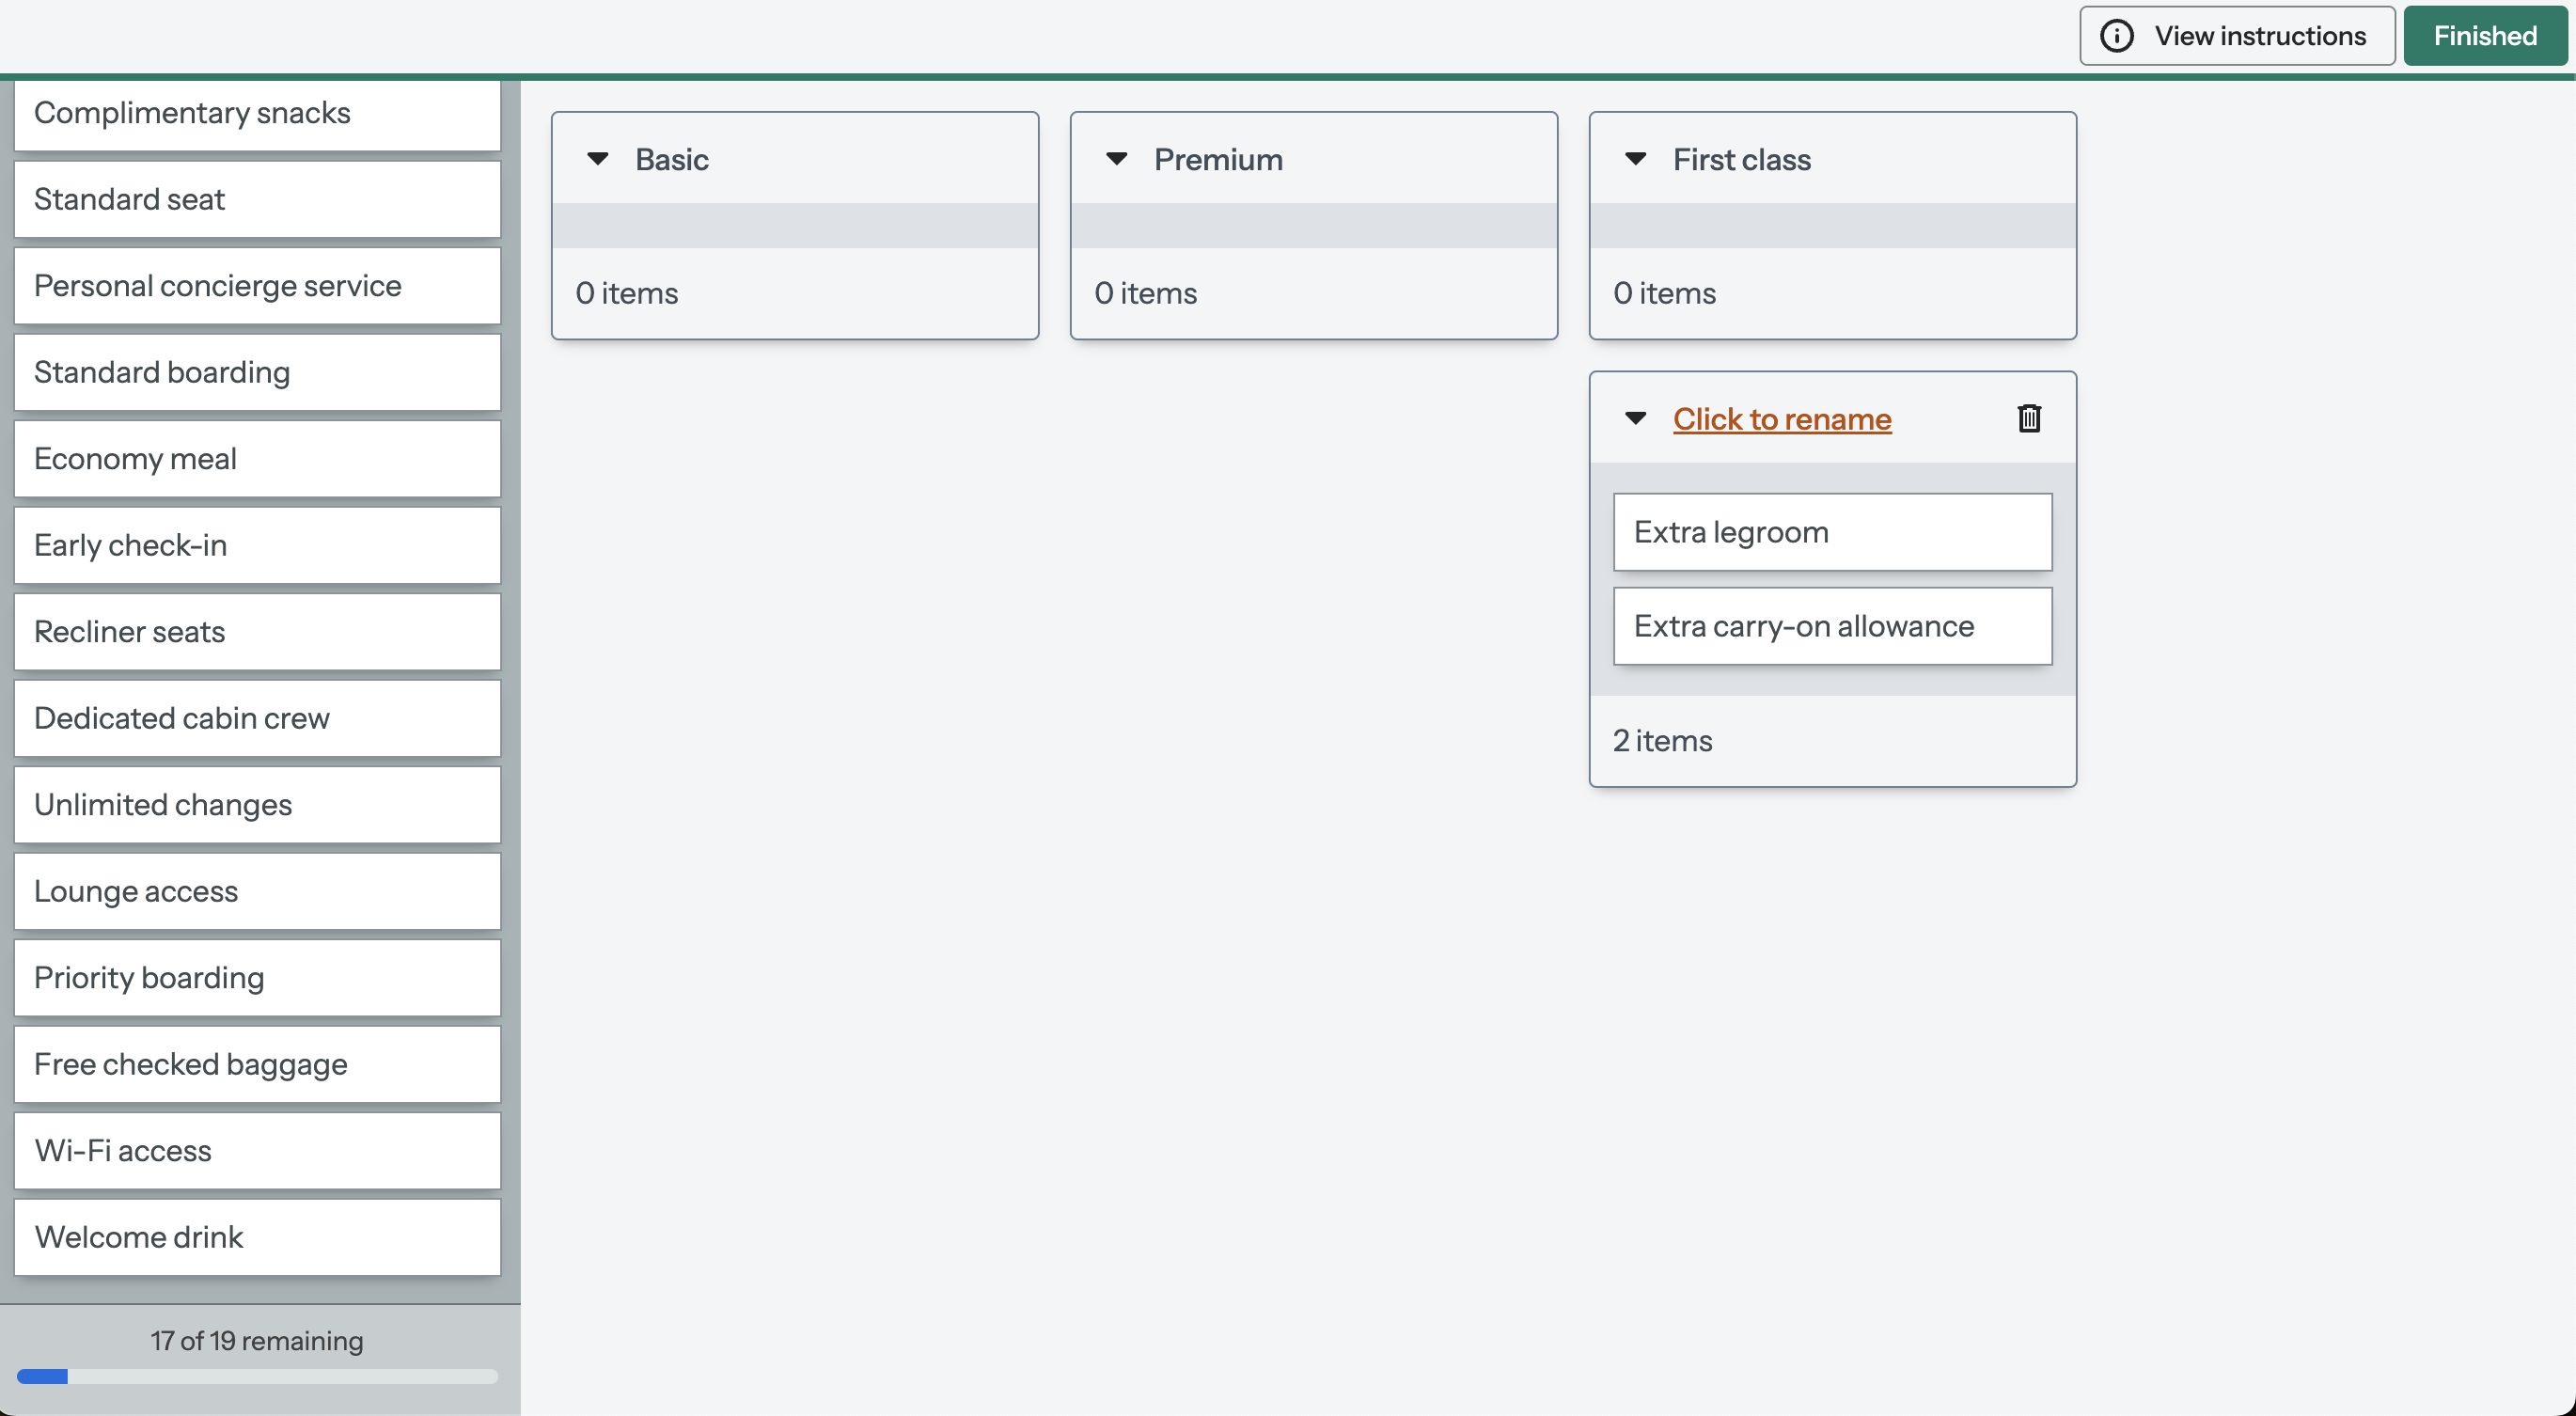Select the Economy meal card
Viewport: 2576px width, 1416px height.
click(257, 459)
